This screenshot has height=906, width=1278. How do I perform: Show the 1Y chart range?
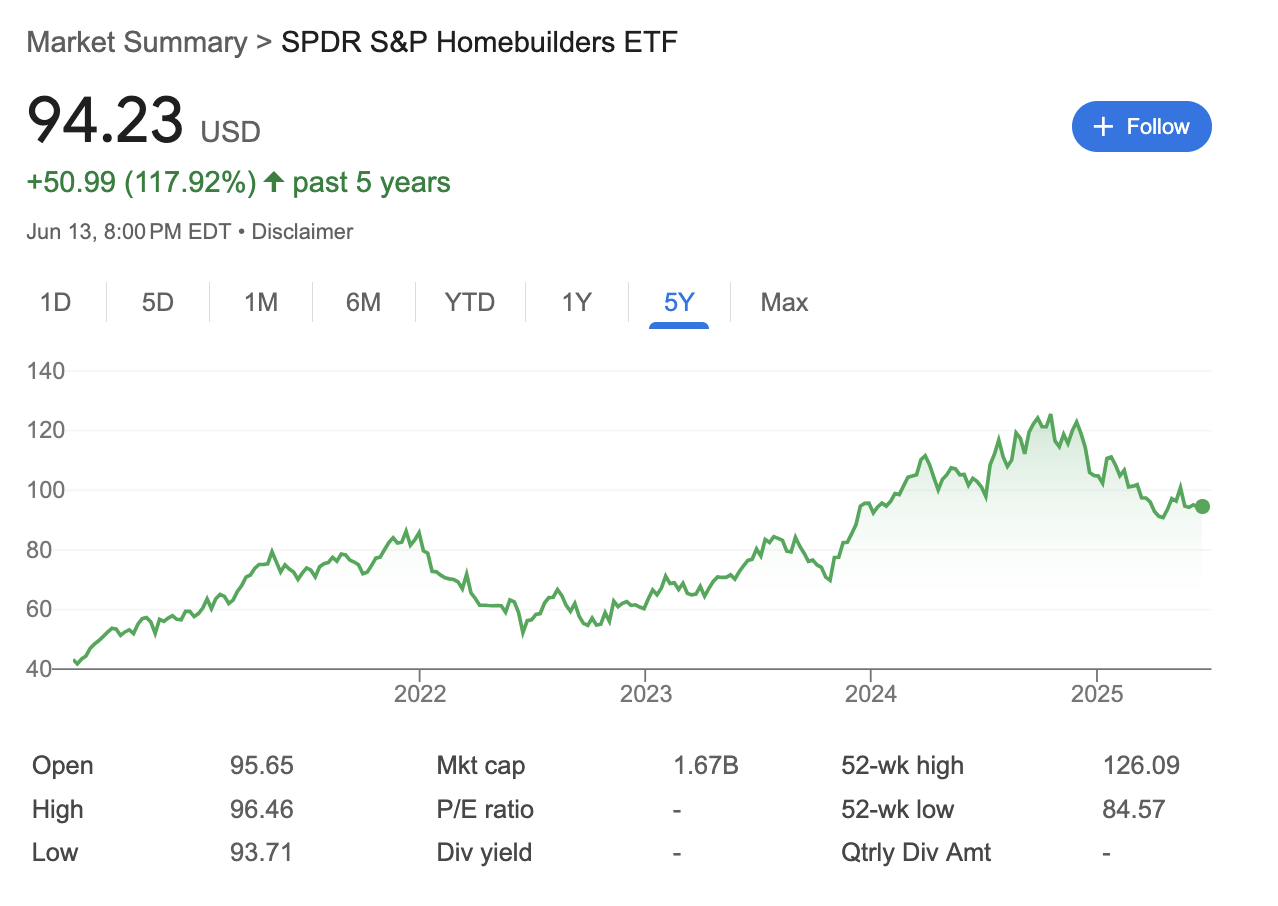pos(577,302)
